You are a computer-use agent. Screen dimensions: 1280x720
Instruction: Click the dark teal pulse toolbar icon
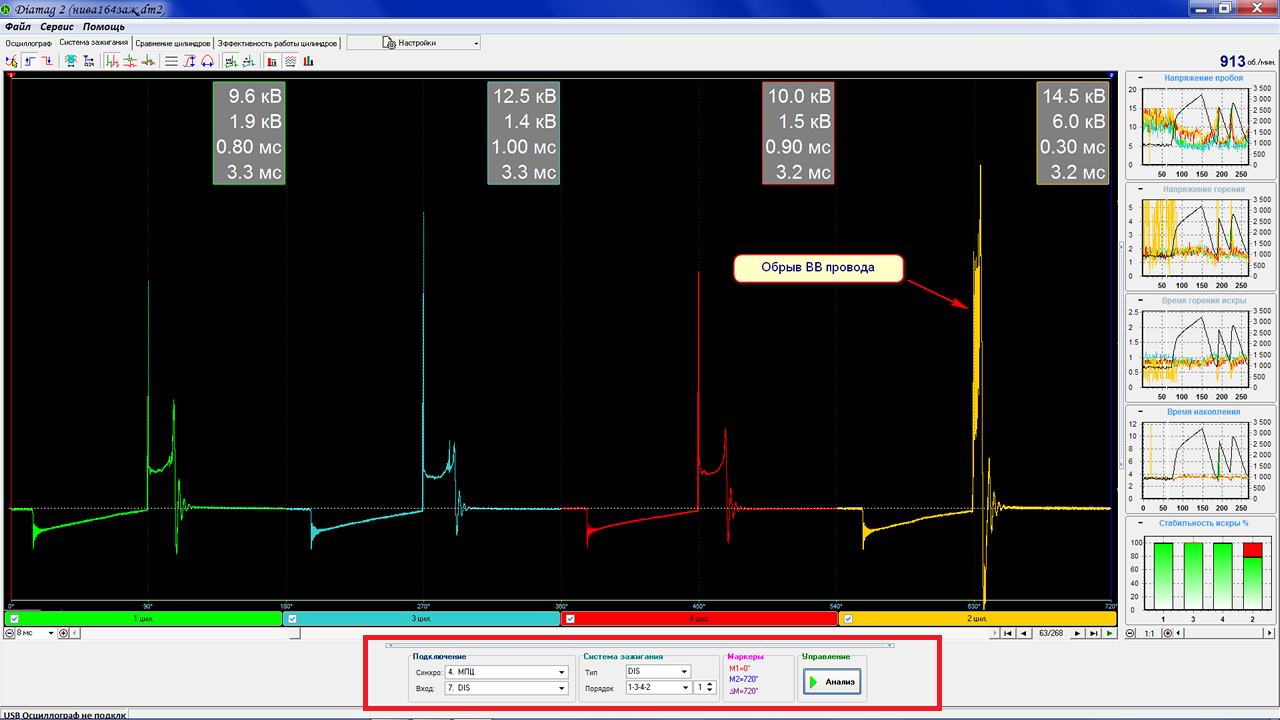tap(248, 61)
